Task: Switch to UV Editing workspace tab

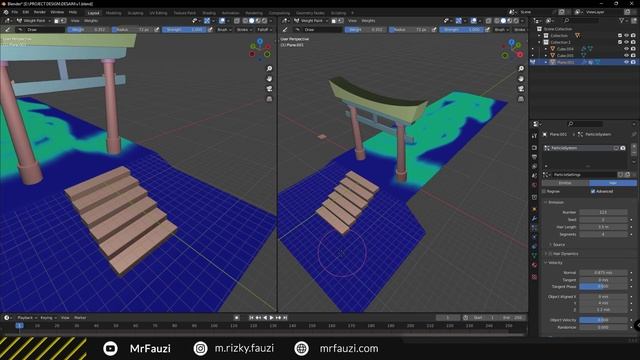Action: point(158,13)
